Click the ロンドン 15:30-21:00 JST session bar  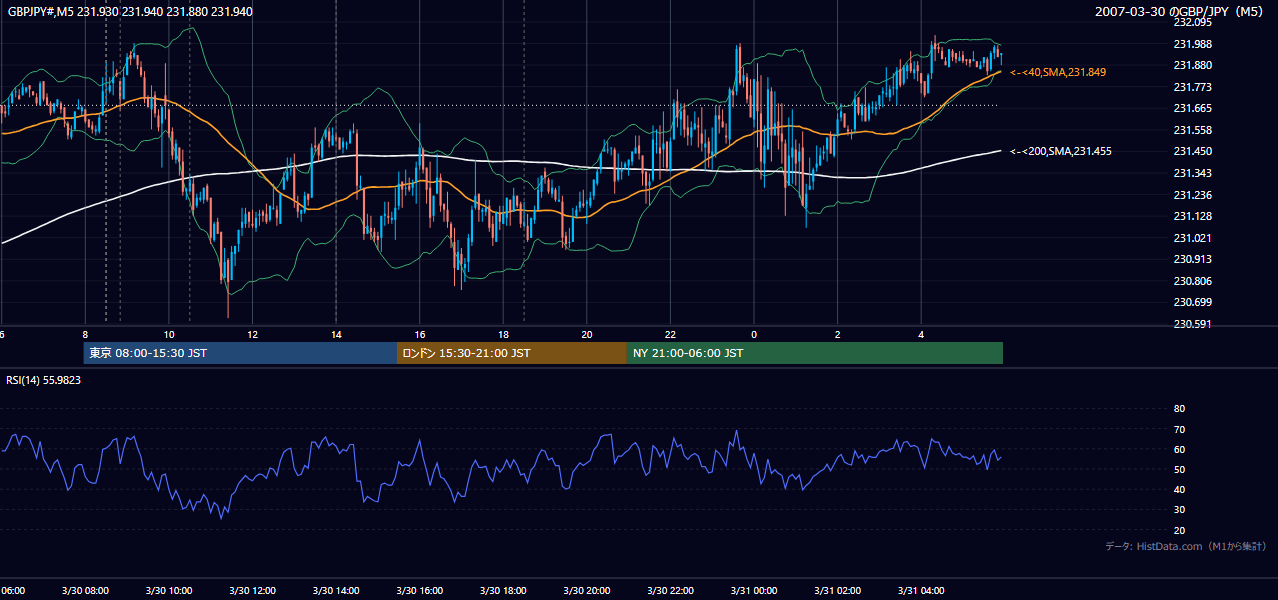click(x=512, y=353)
